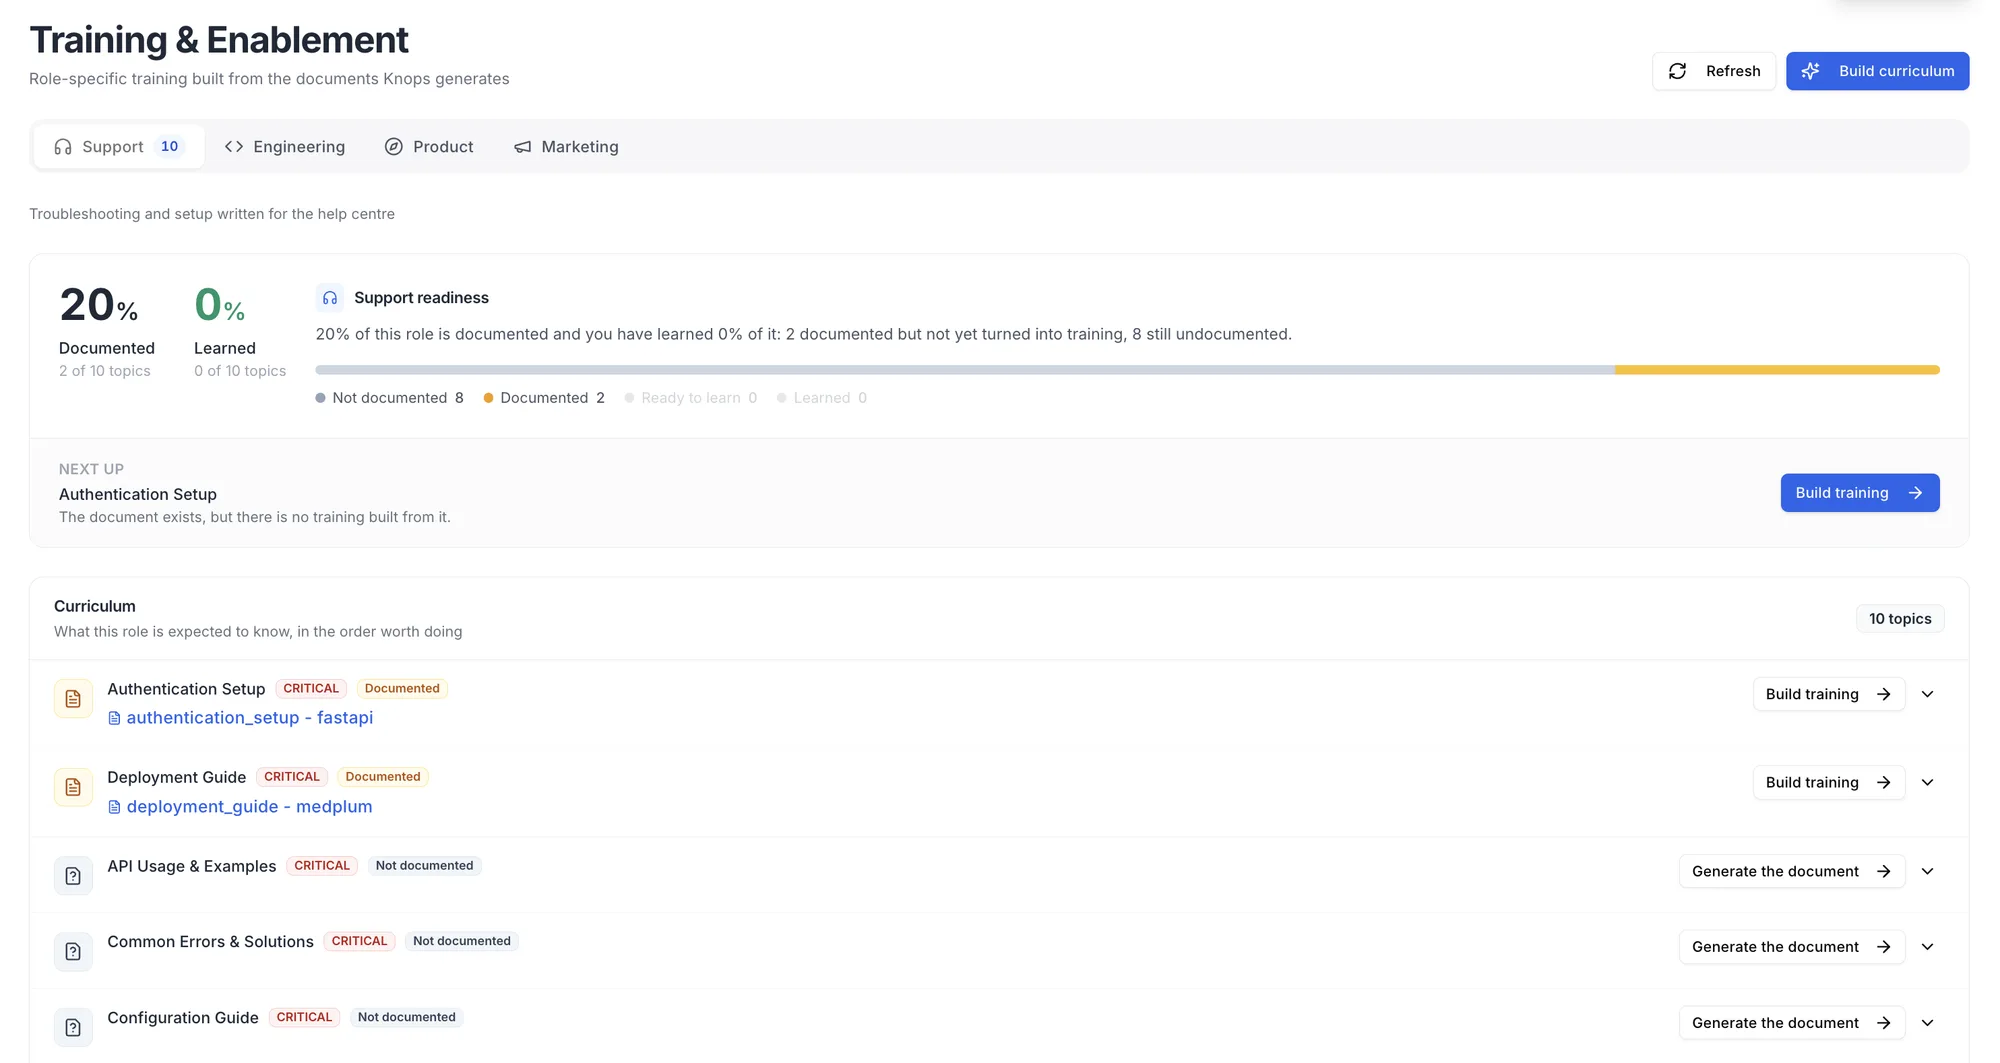Expand the Configuration Guide chevron
Screen dimensions: 2000x1063
pos(1927,1023)
